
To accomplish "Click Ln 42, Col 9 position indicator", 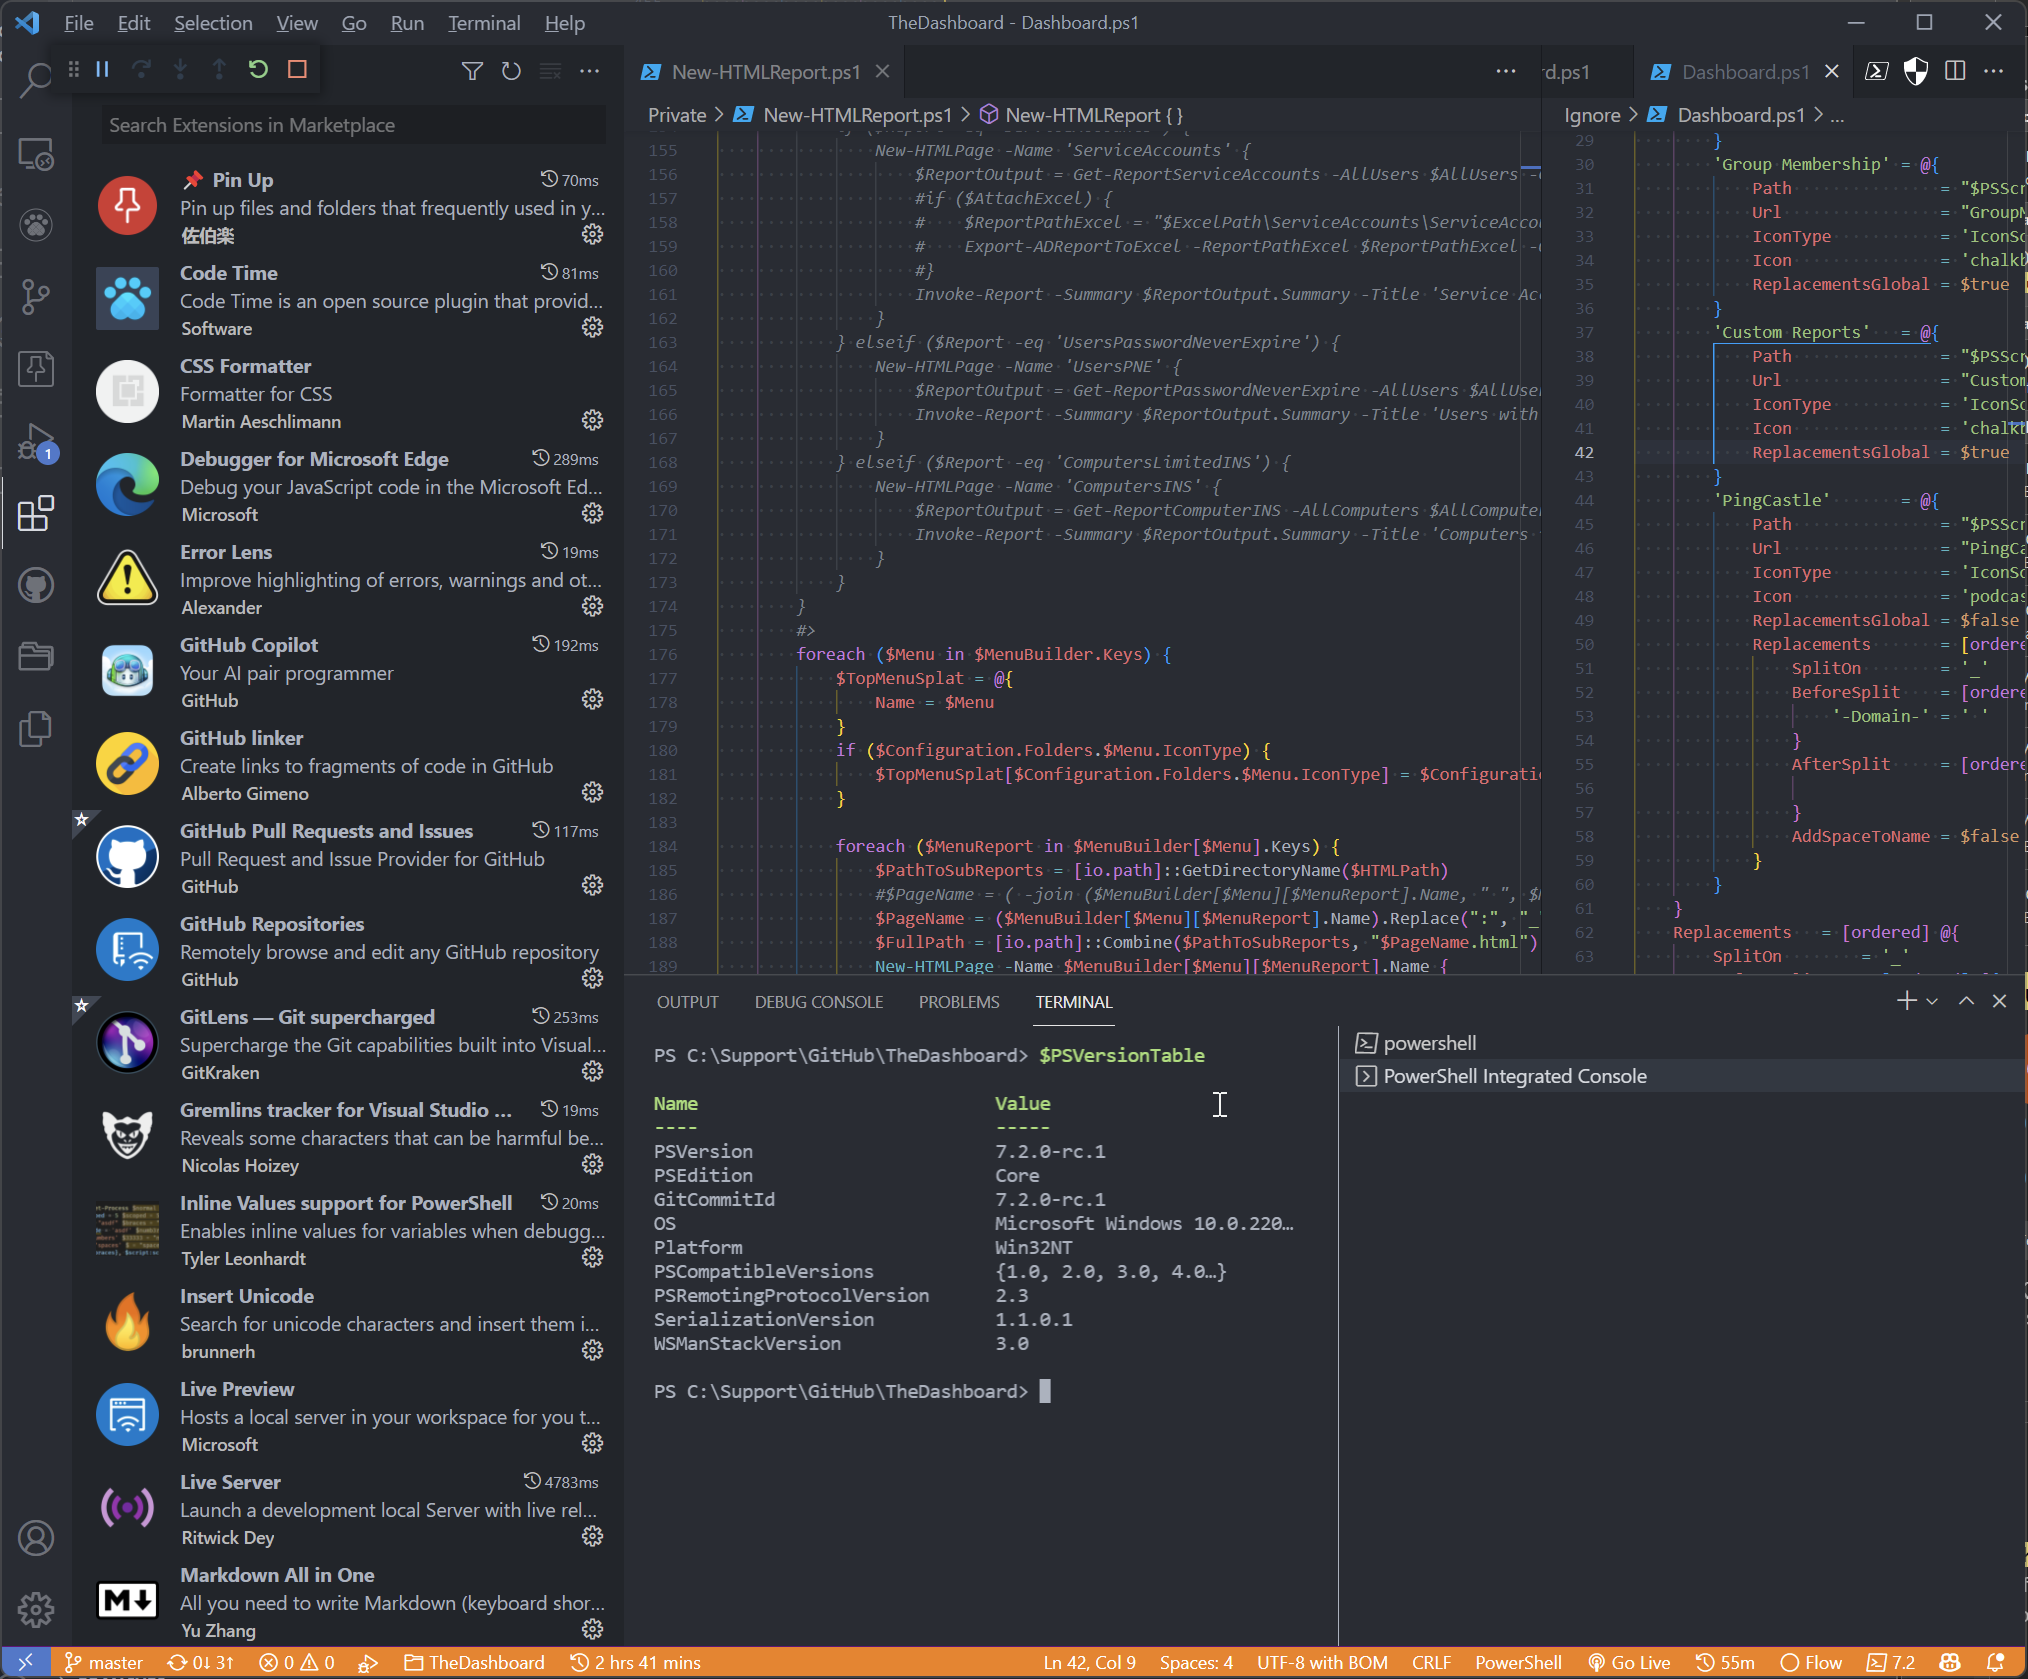I will [1089, 1662].
